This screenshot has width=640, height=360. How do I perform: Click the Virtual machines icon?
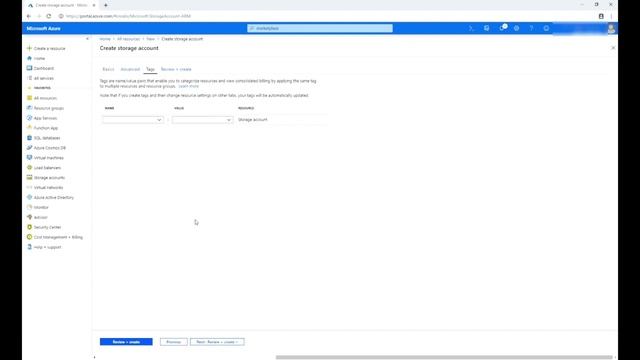tap(29, 158)
